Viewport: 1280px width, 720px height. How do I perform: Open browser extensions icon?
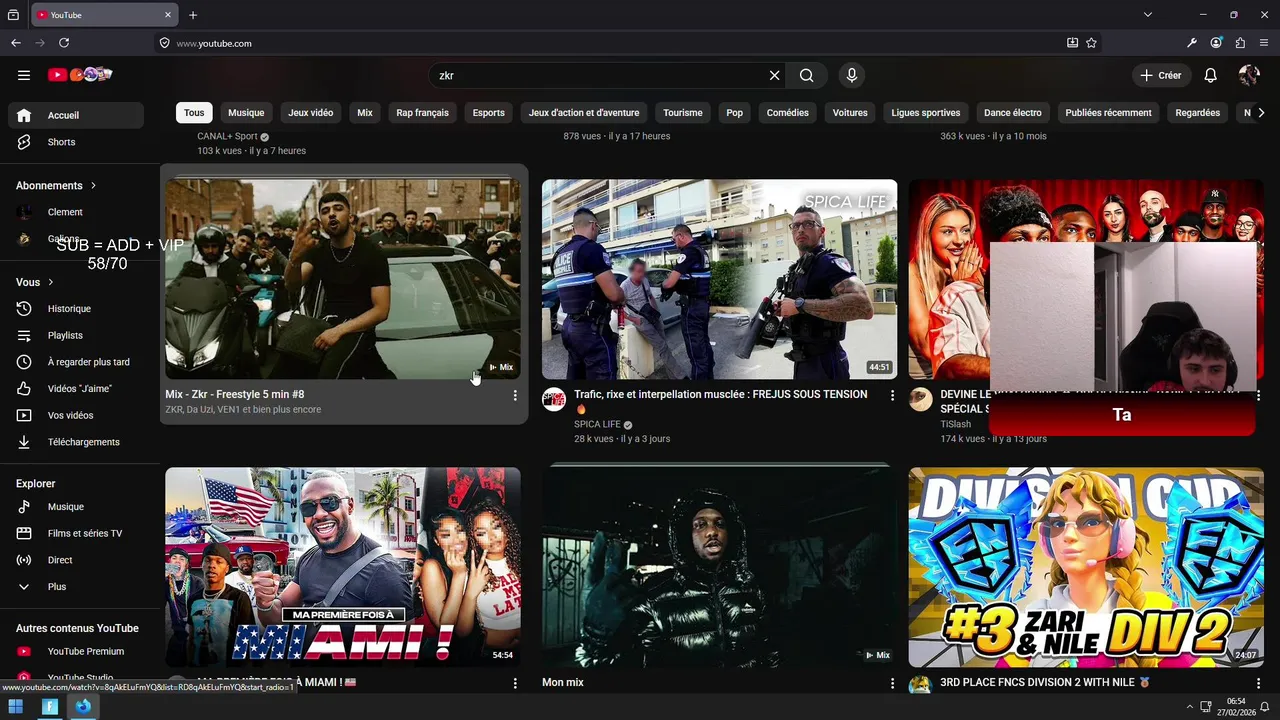(1240, 43)
